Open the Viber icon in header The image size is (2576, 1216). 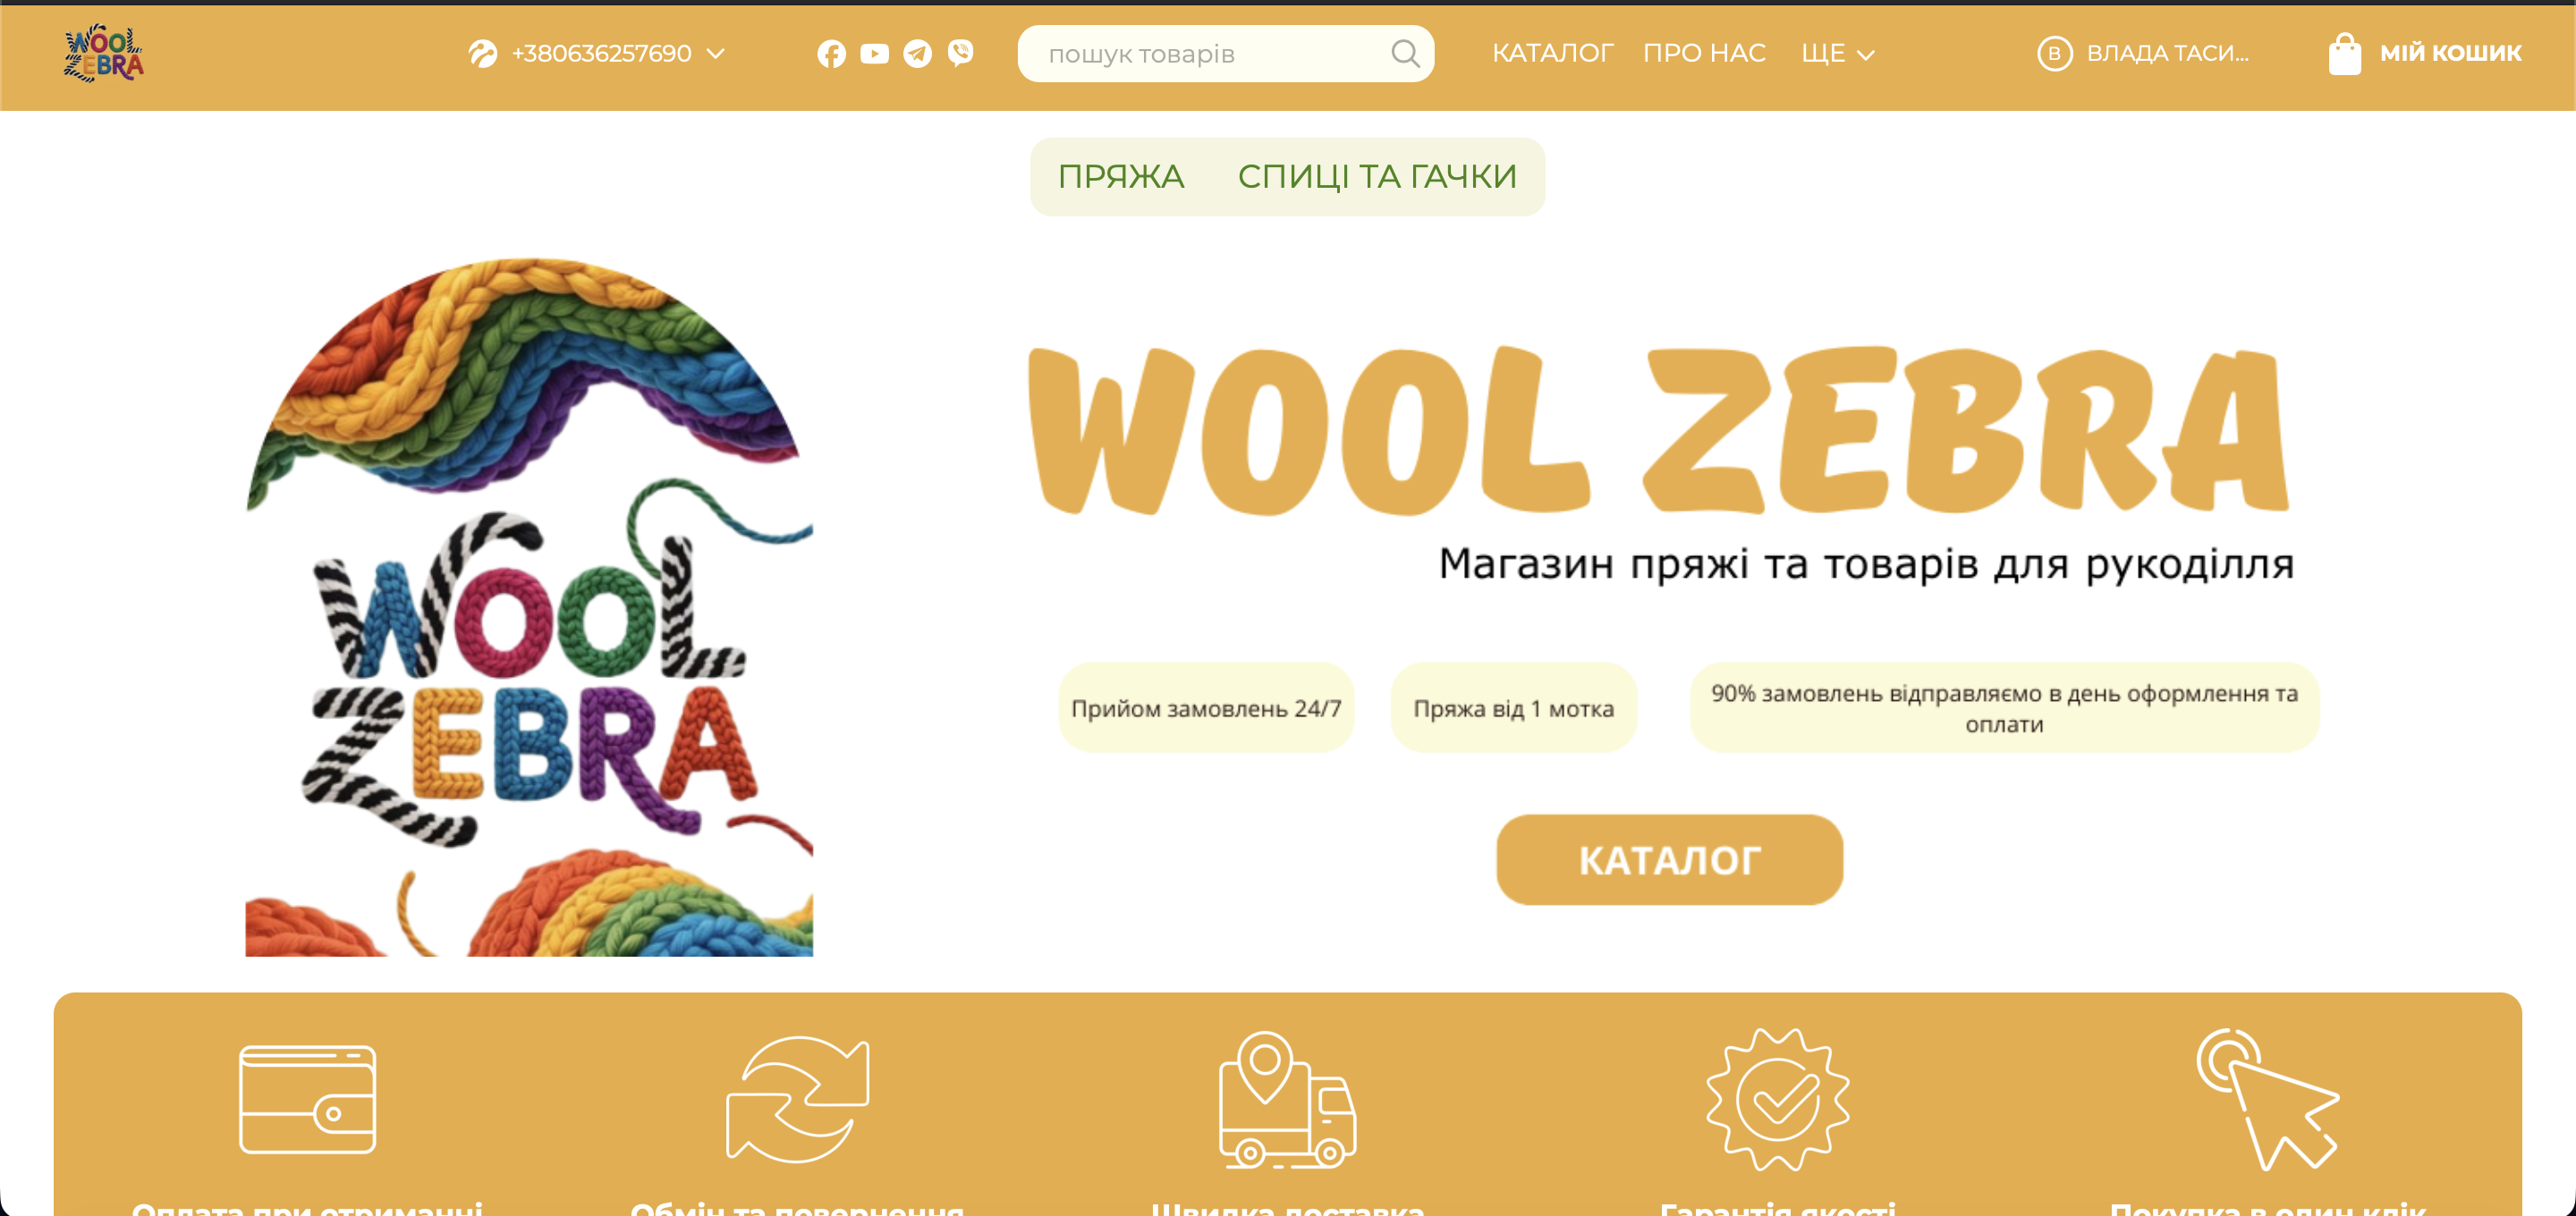click(x=960, y=53)
